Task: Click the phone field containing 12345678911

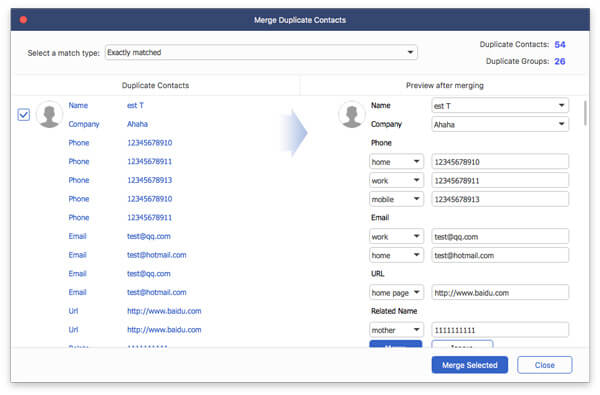Action: pos(500,180)
